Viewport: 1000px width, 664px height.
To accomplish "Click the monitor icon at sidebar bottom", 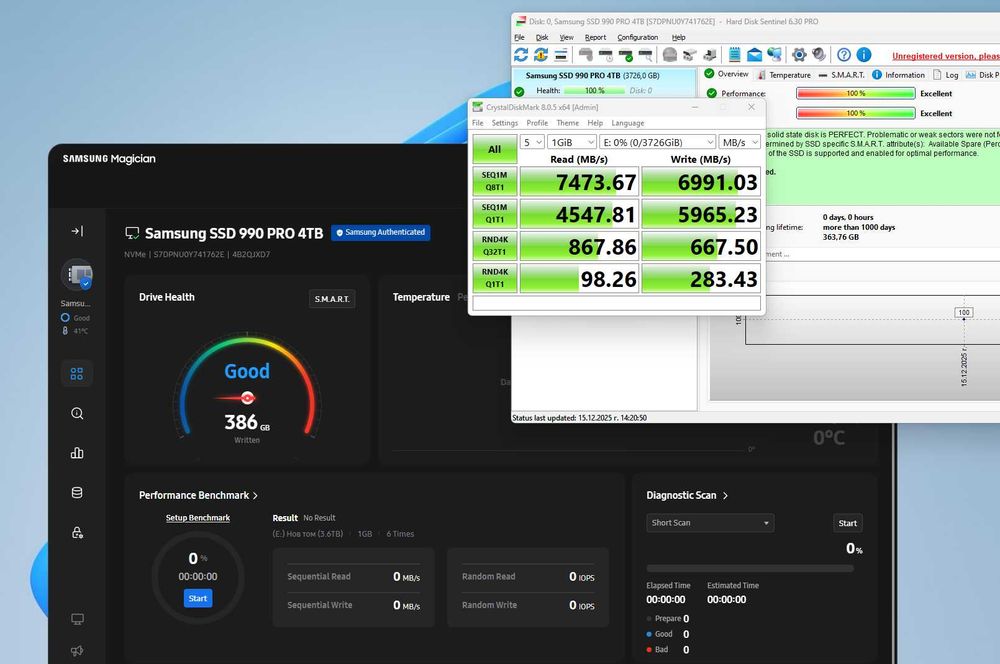I will pos(77,619).
